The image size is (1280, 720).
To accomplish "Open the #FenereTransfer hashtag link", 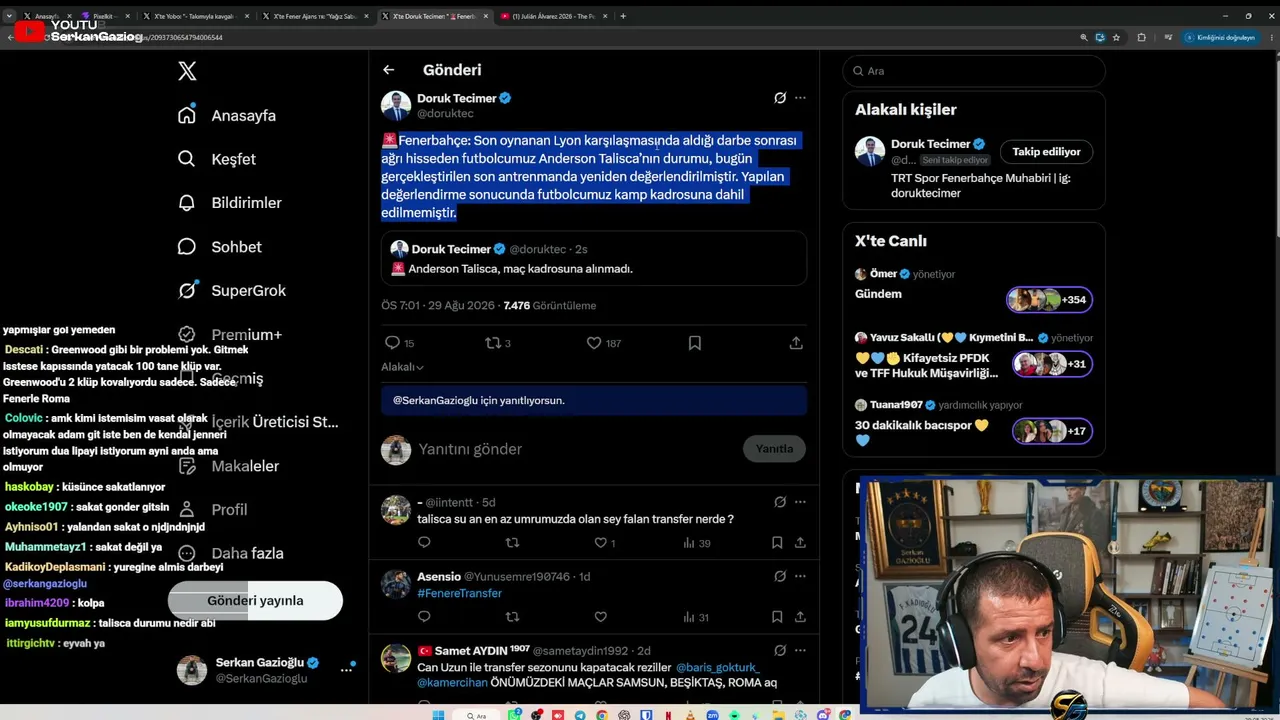I will [459, 593].
